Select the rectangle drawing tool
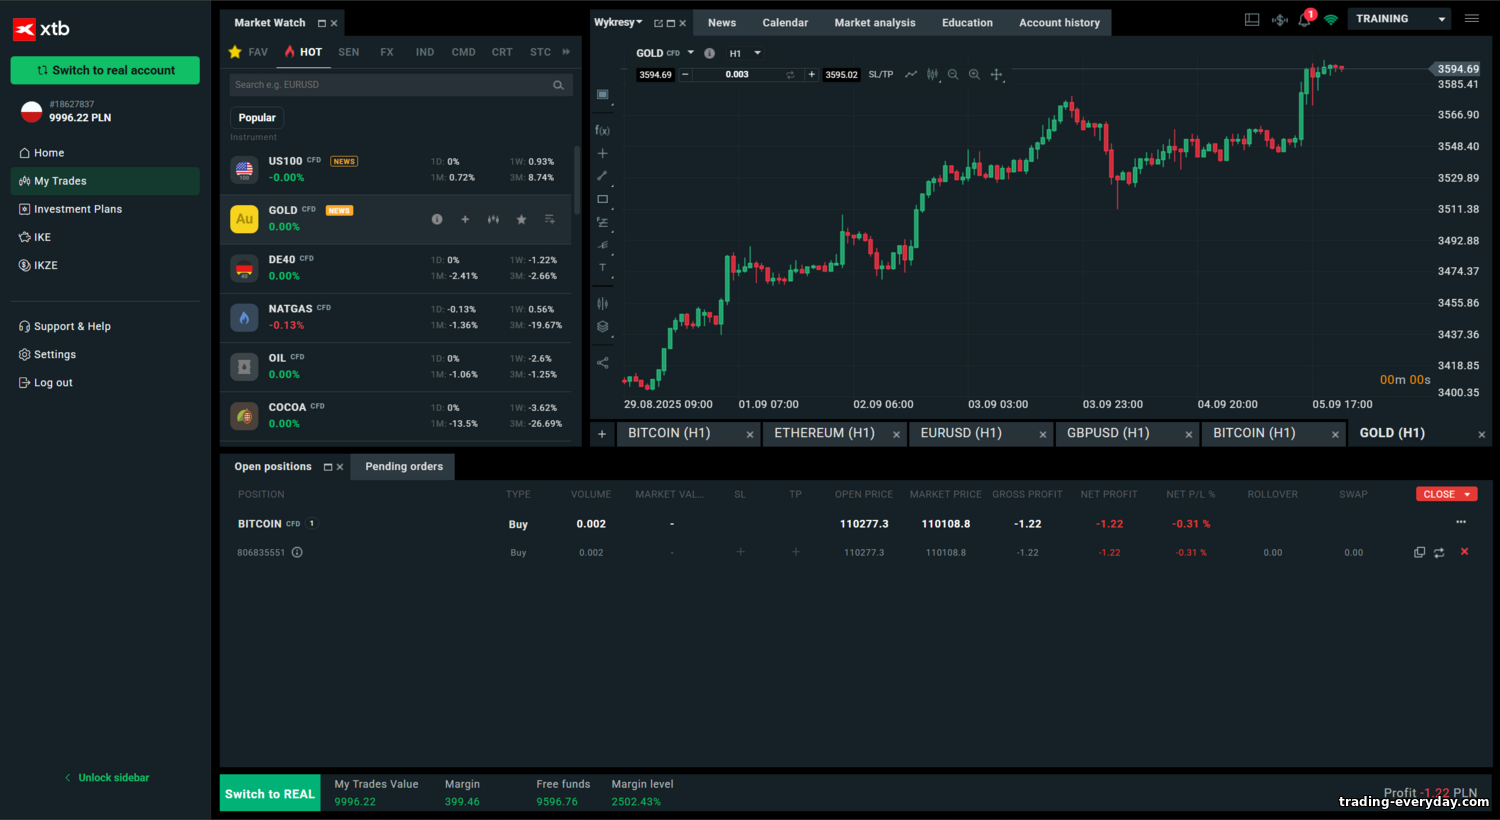Image resolution: width=1500 pixels, height=820 pixels. tap(602, 199)
